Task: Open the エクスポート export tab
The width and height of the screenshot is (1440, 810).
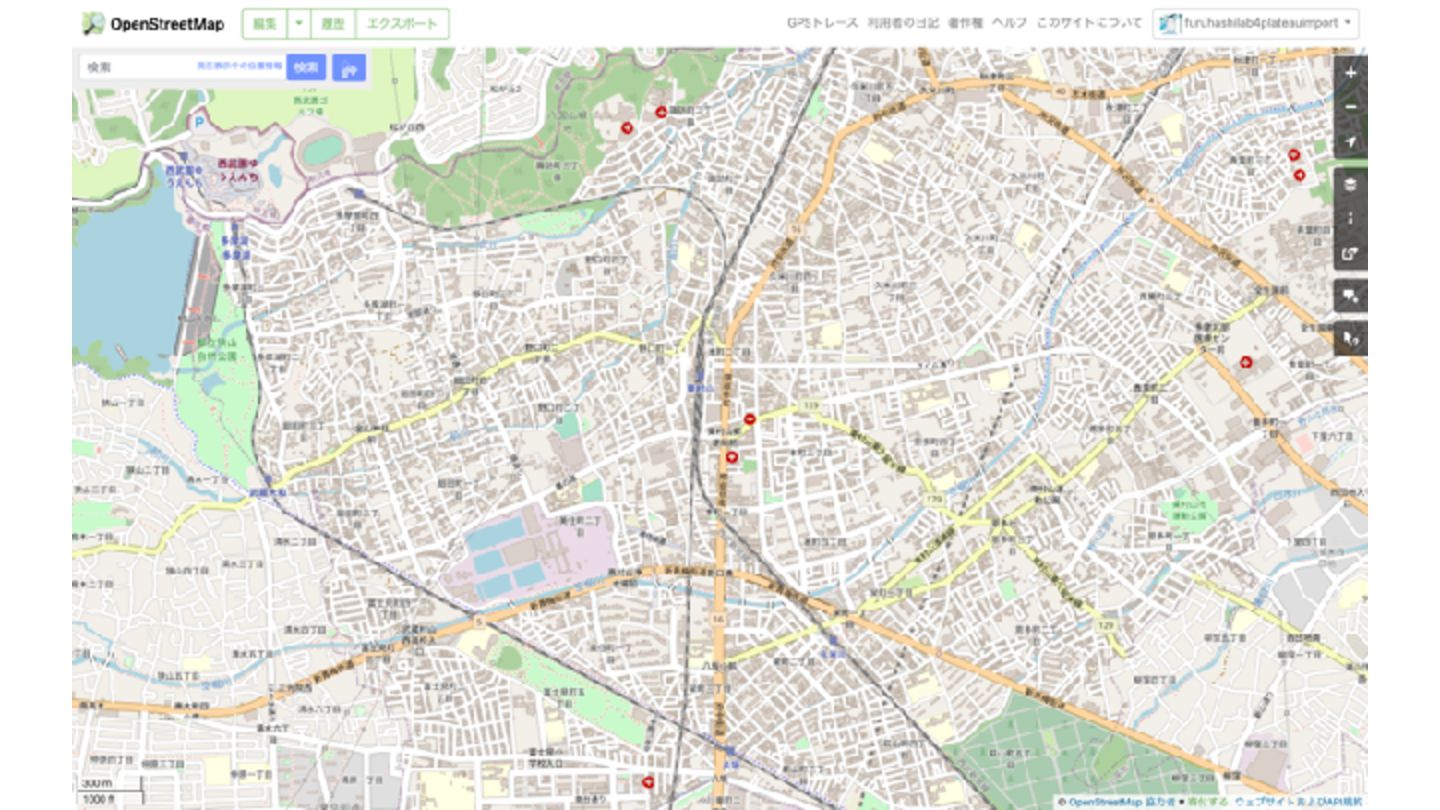Action: tap(402, 24)
